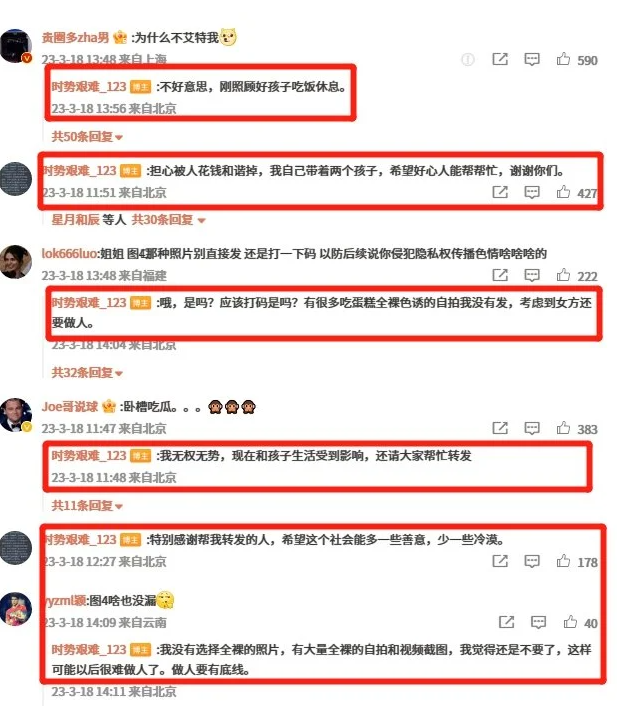Like yzml's comment showing 40 likes

click(570, 622)
